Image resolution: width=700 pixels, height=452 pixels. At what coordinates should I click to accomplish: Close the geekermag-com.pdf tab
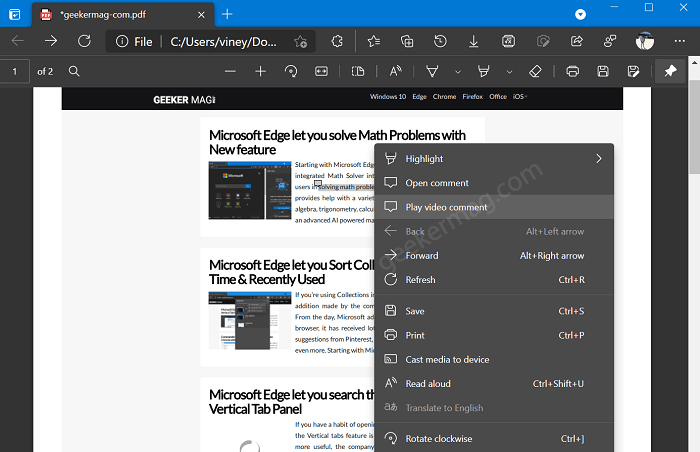pos(201,15)
